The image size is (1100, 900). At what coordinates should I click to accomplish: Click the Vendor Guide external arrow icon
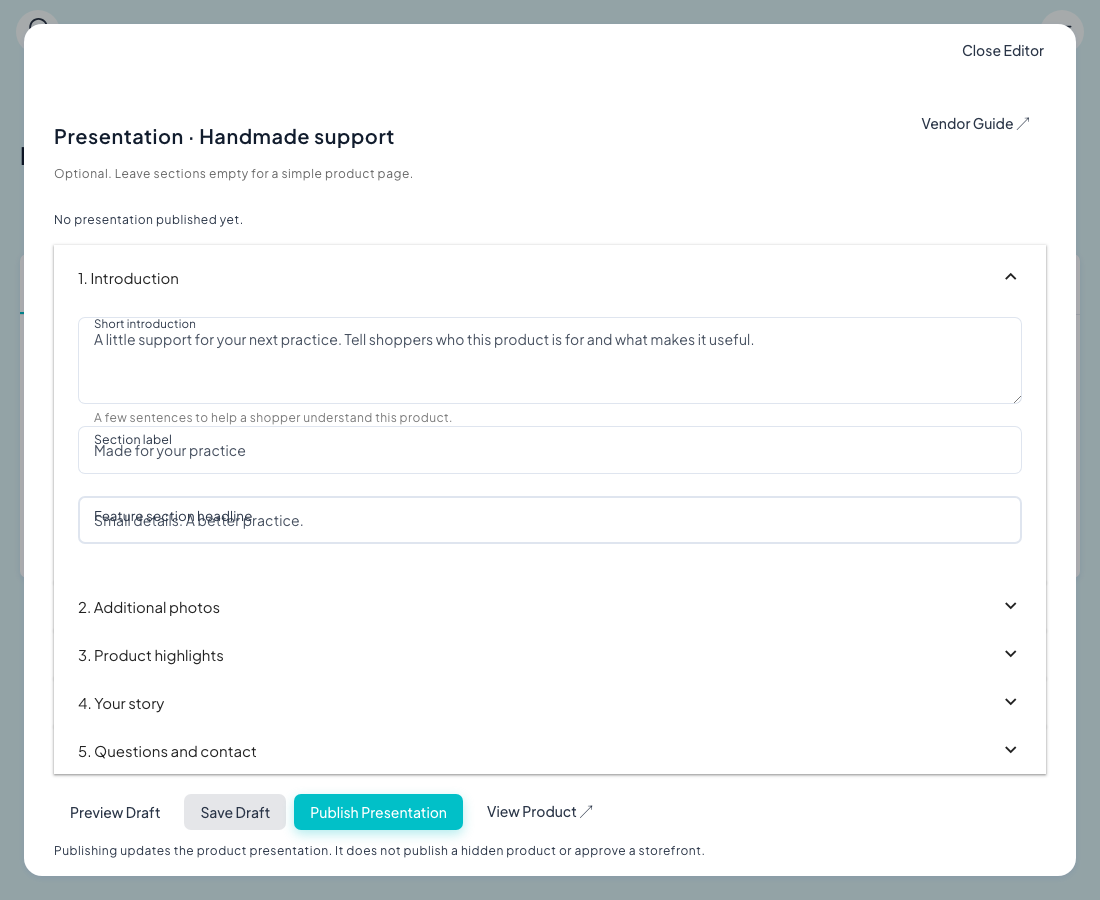point(1024,123)
